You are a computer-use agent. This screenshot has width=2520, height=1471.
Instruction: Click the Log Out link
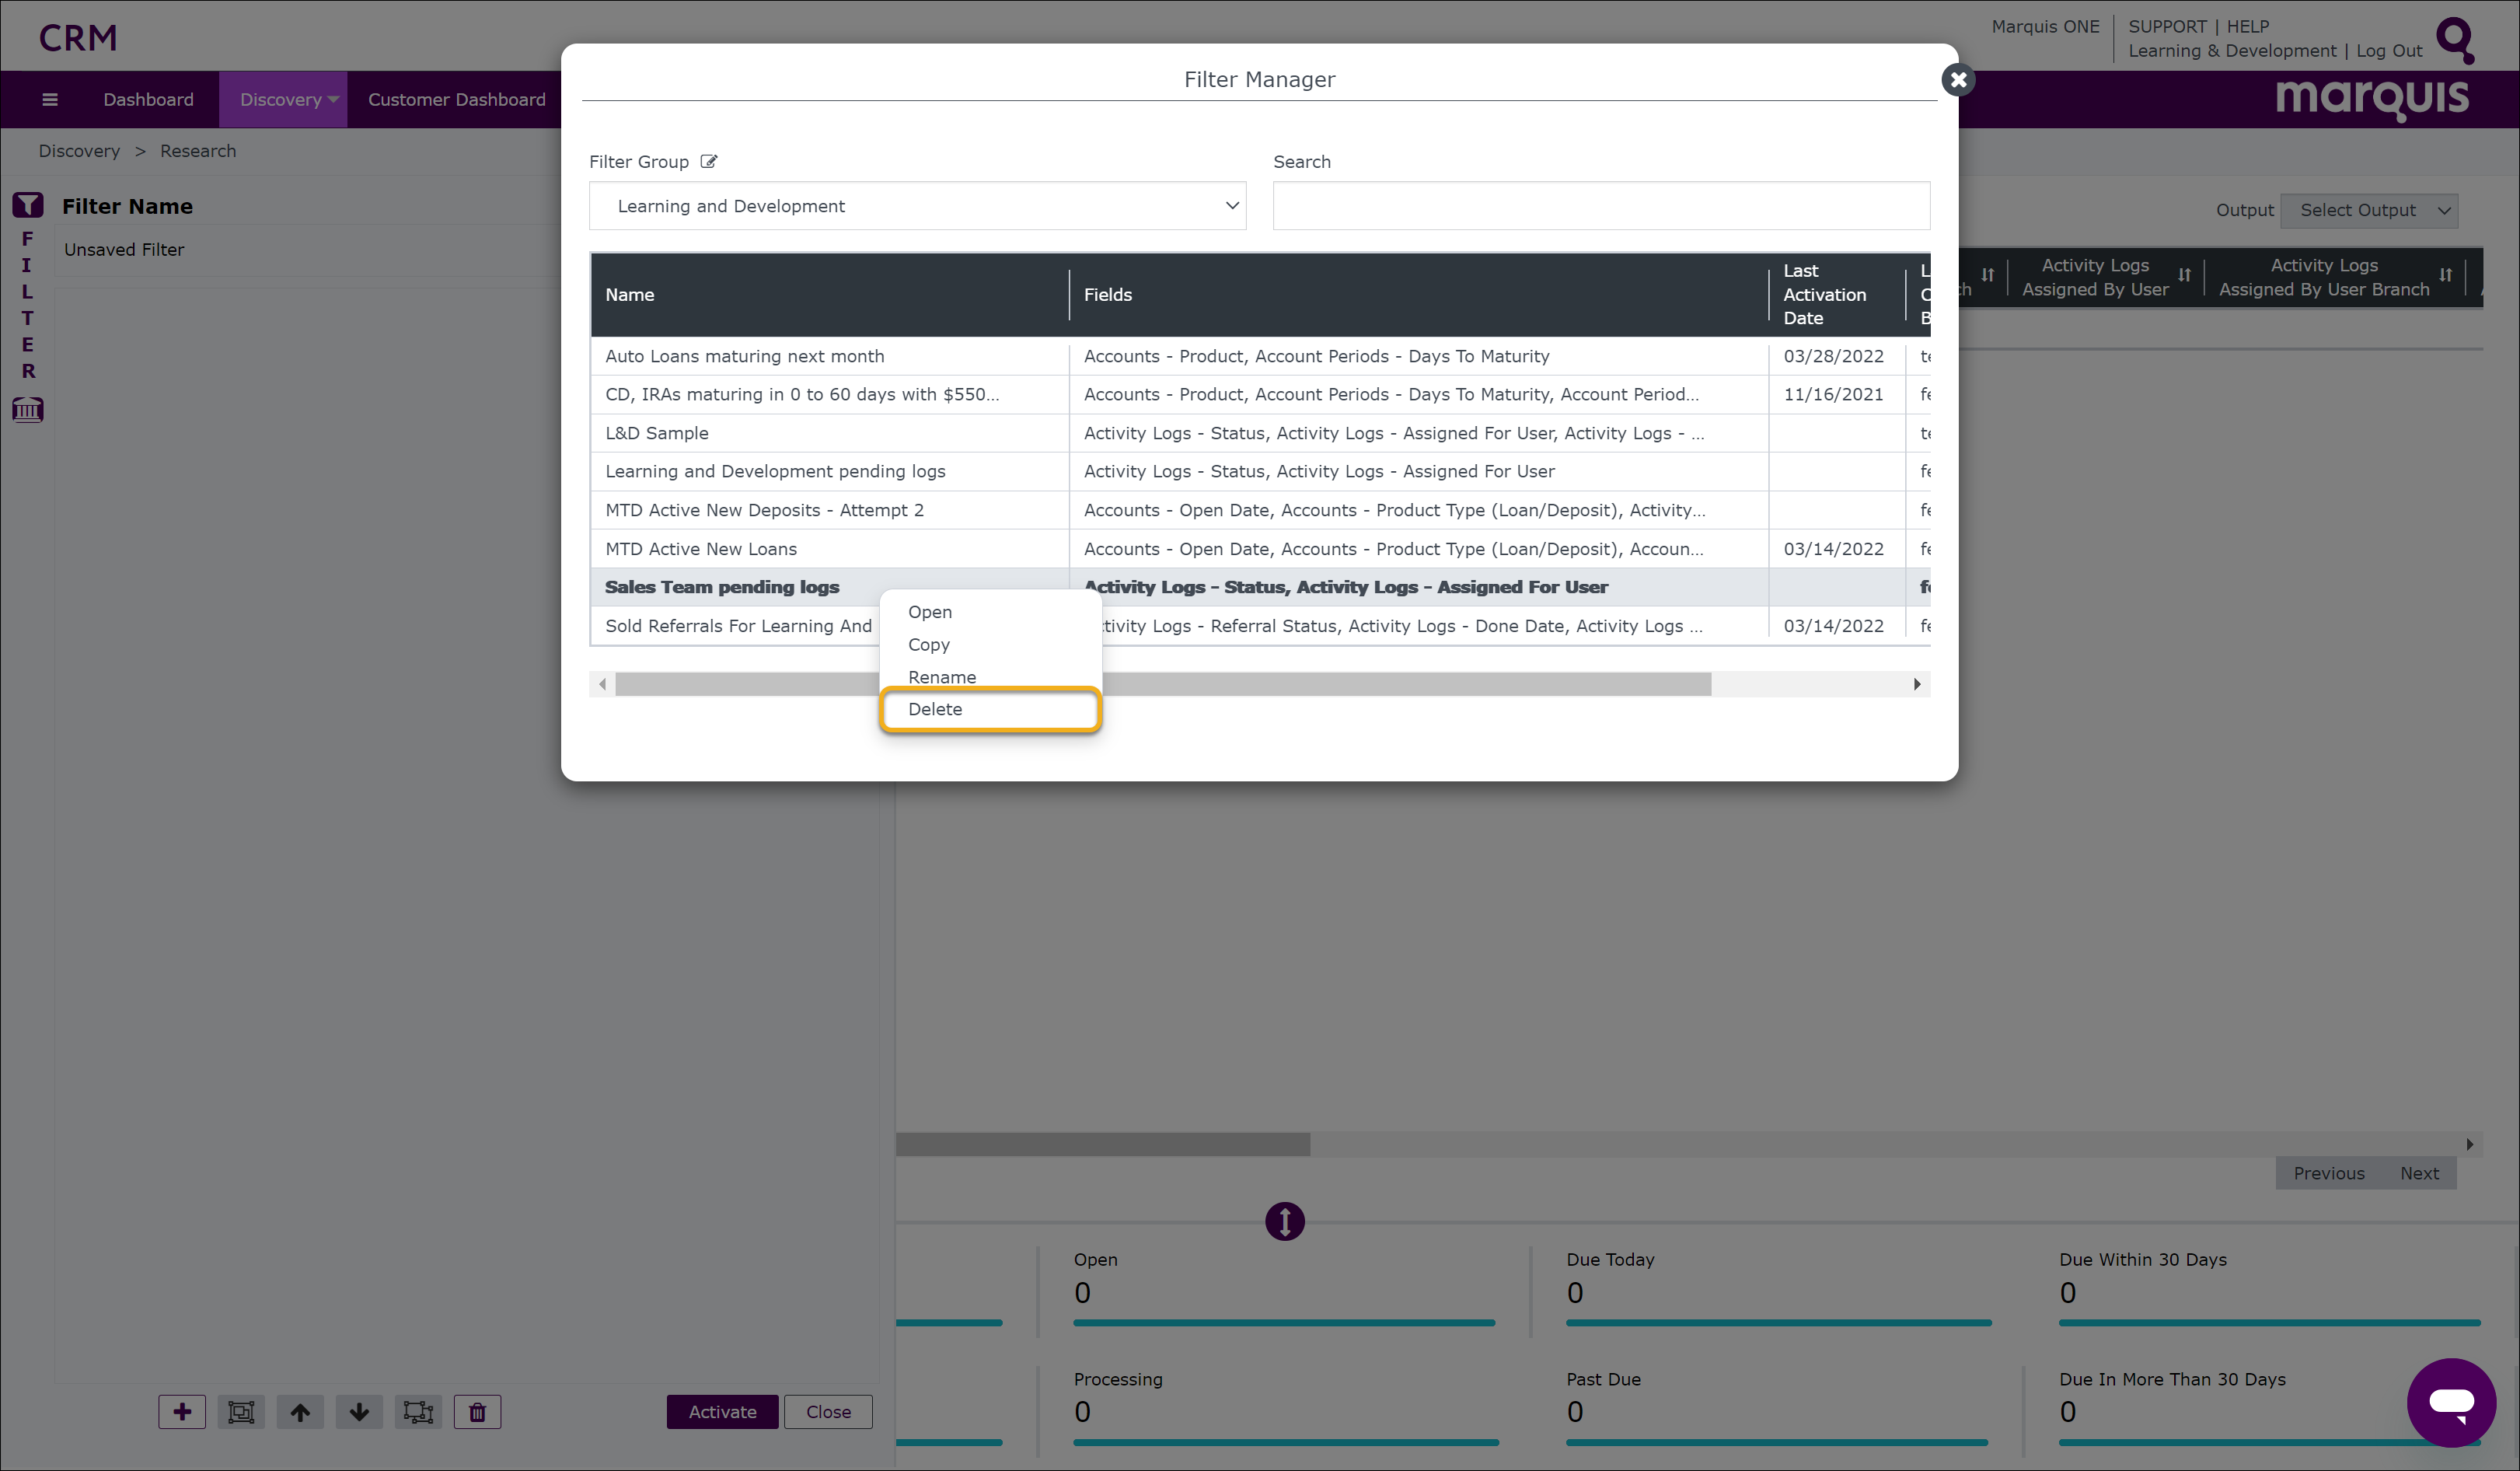tap(2389, 50)
